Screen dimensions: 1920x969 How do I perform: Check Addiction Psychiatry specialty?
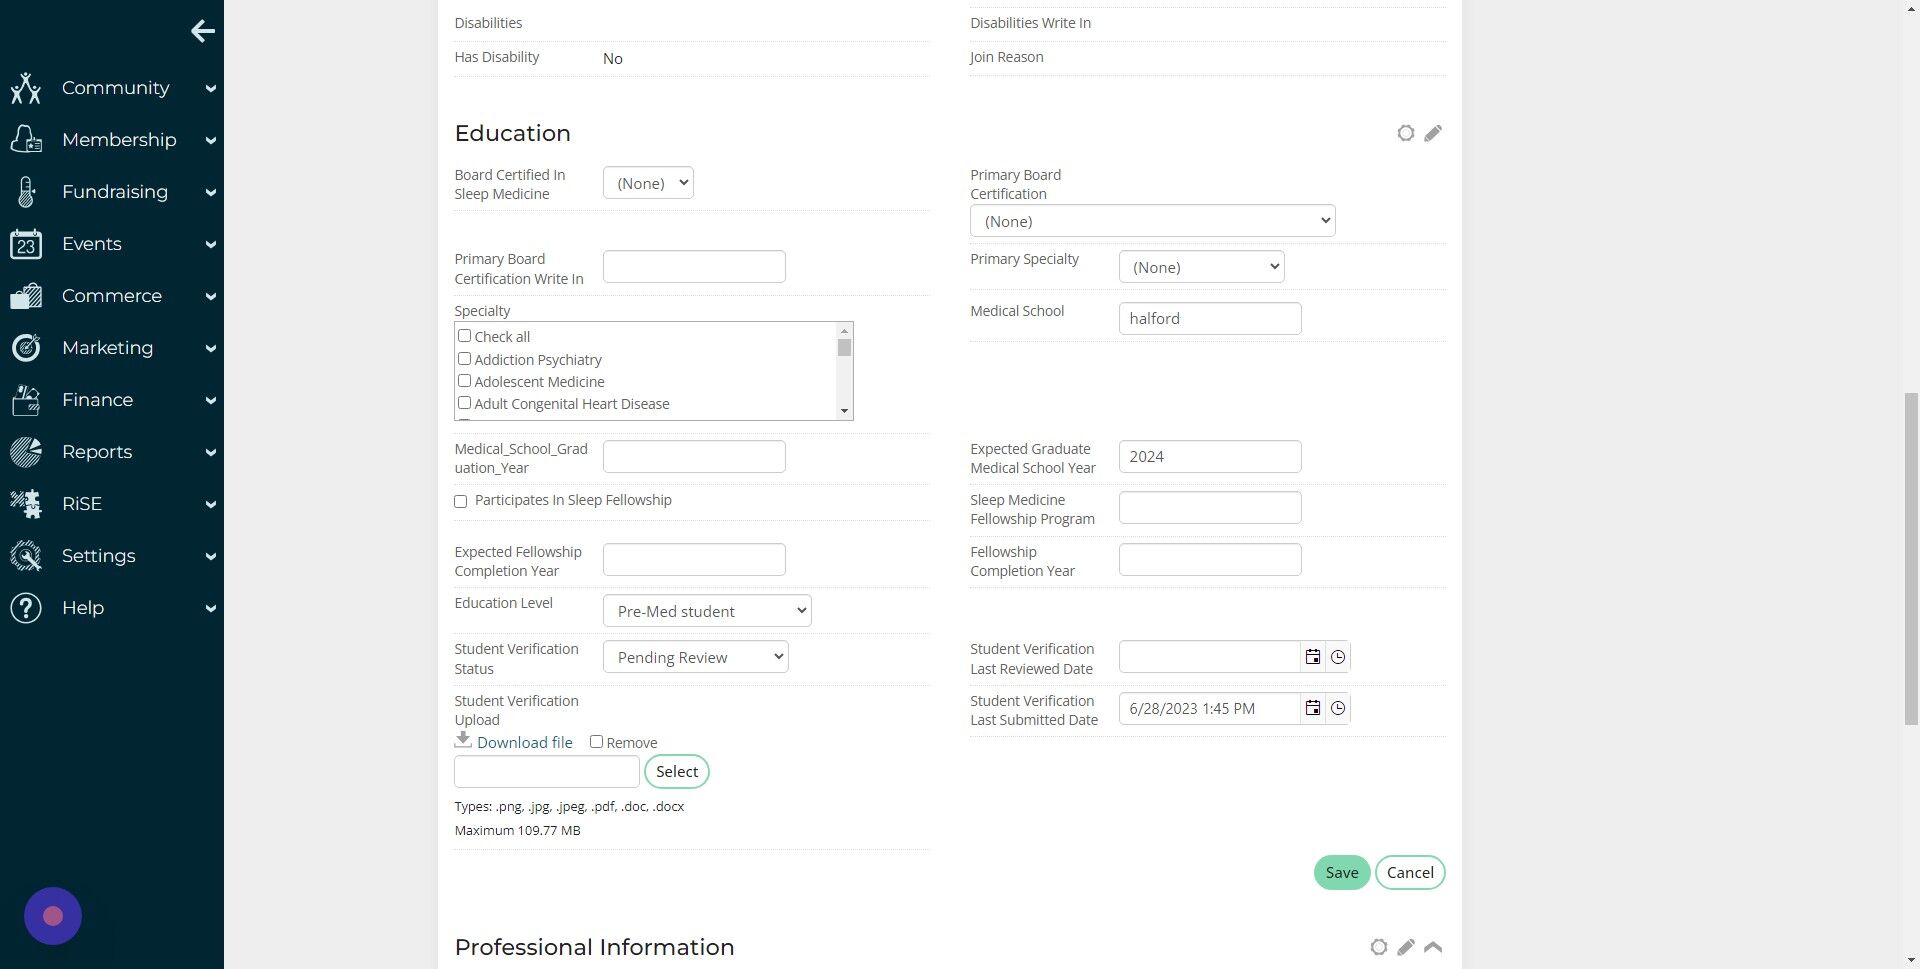(x=464, y=358)
